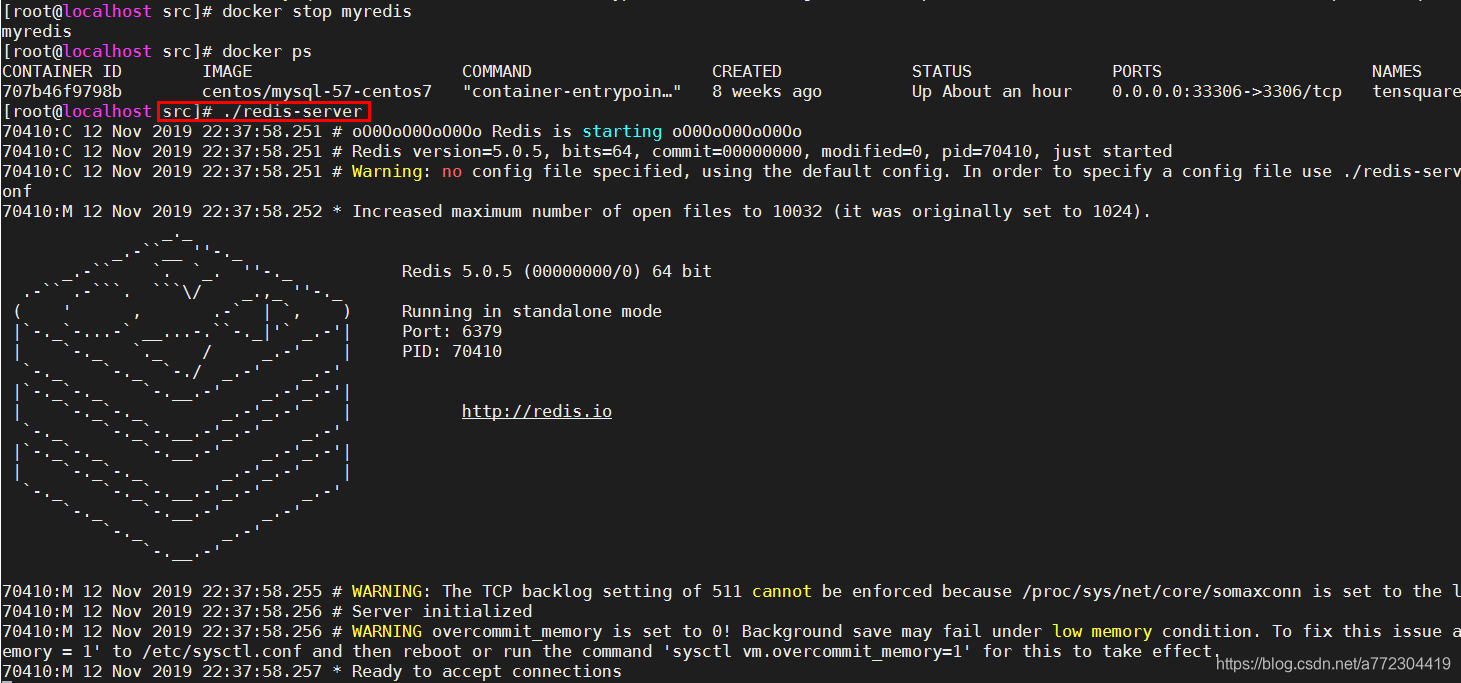The image size is (1461, 683).
Task: Click 'Redis 5.0.5 (00000000/0) 64 bit' text
Action: click(557, 271)
